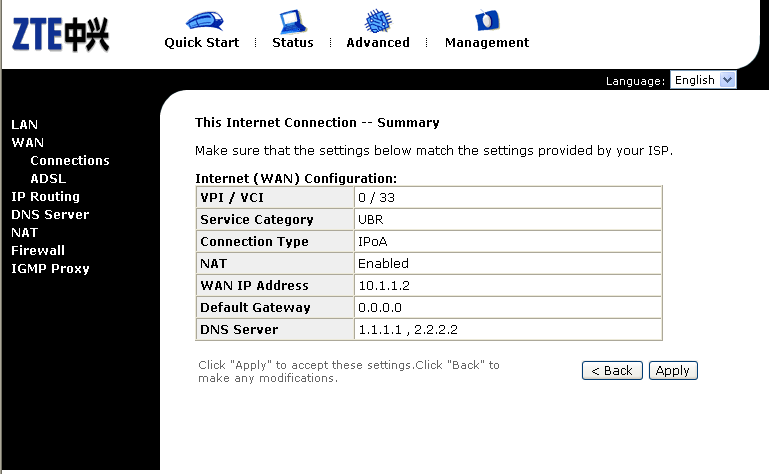
Task: Open the Quick Start menu label
Action: [202, 43]
